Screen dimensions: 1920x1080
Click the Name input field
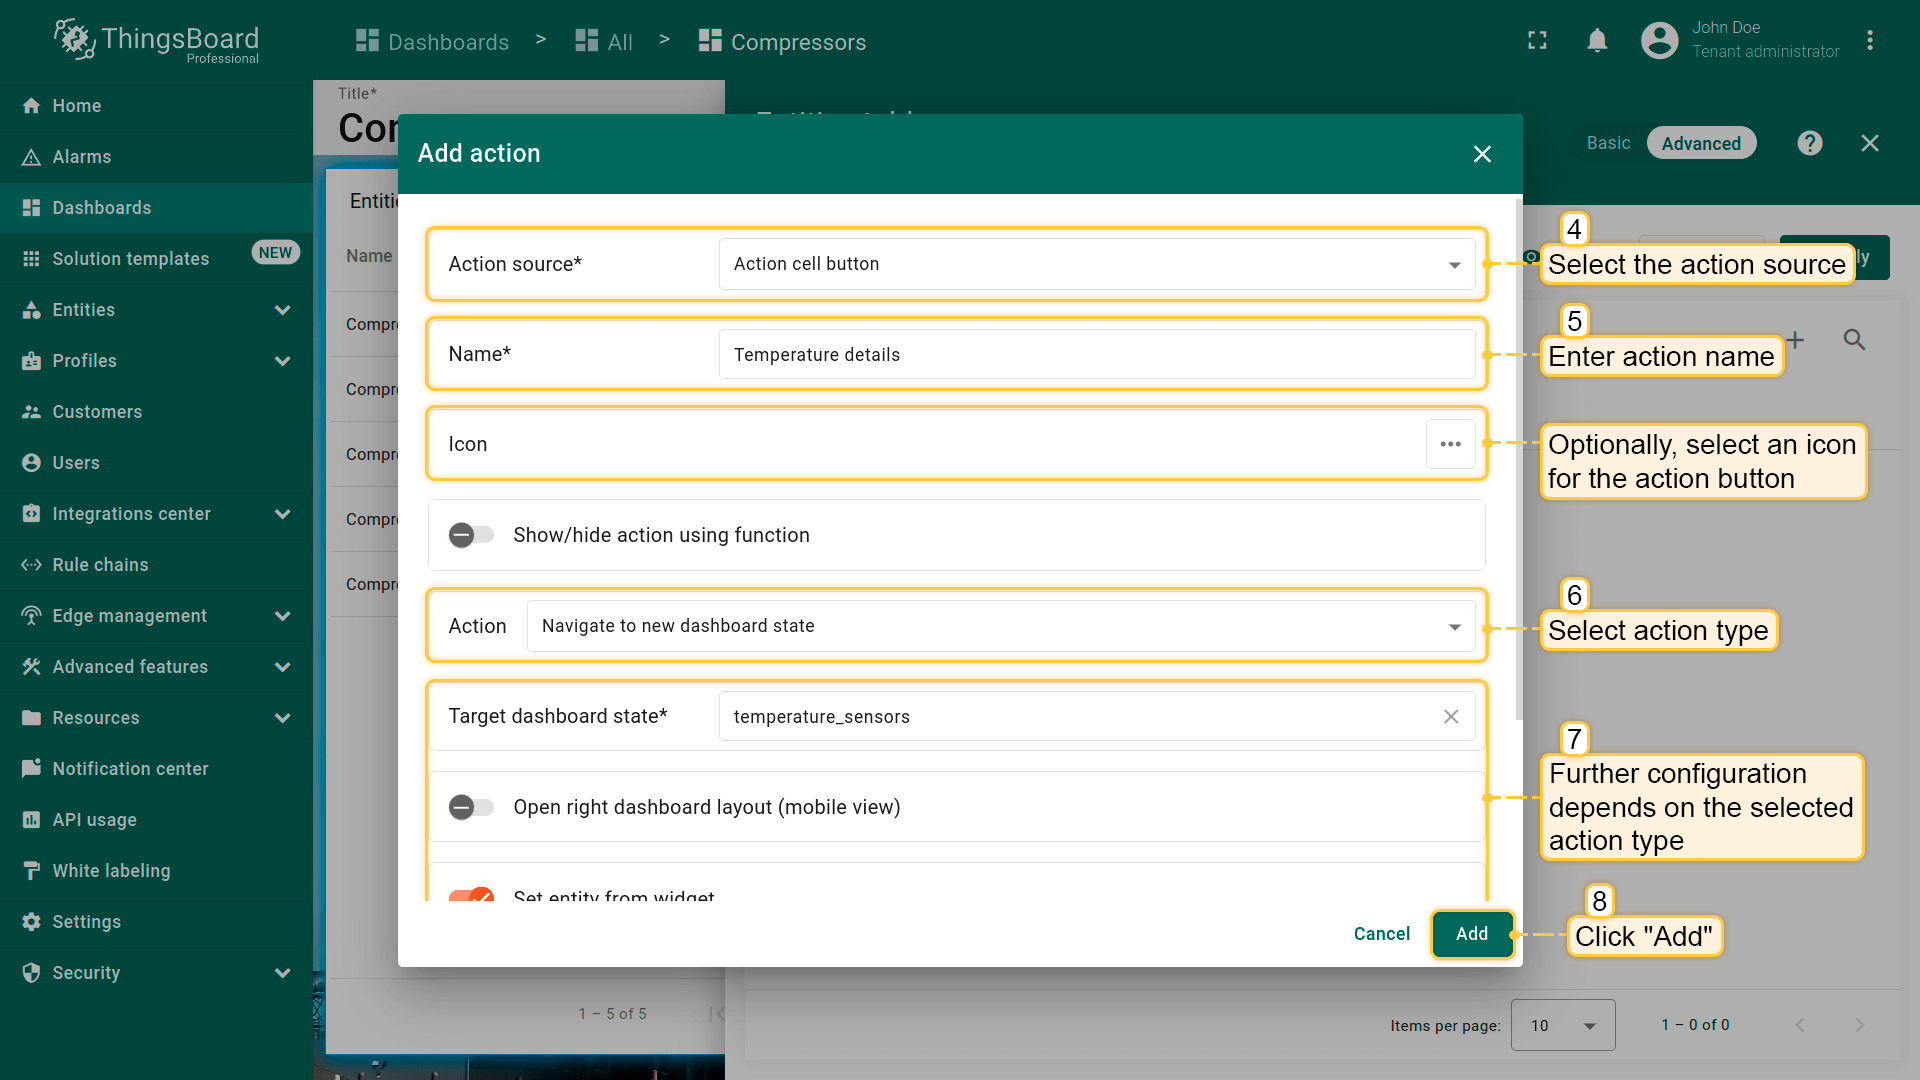(x=1096, y=355)
